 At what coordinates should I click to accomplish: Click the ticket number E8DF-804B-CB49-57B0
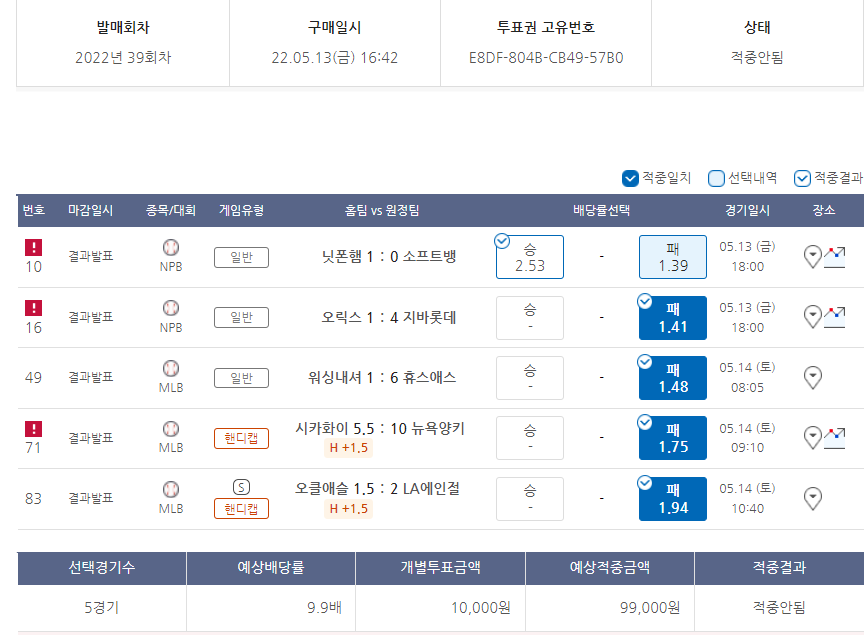pyautogui.click(x=546, y=58)
